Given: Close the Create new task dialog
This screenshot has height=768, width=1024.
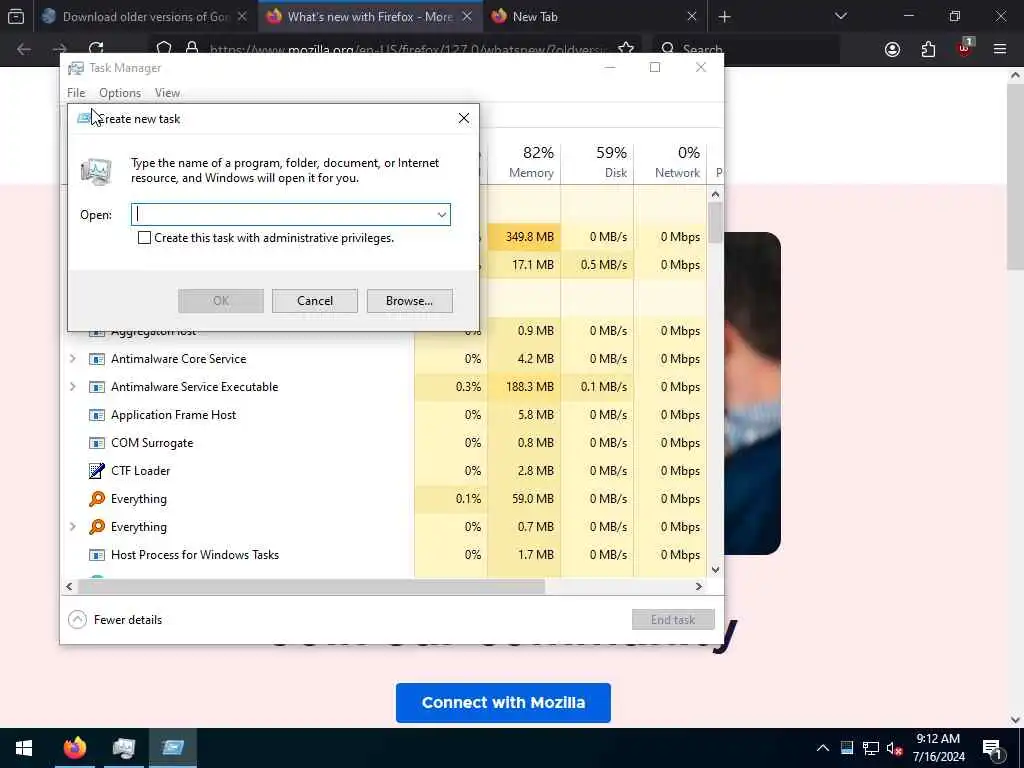Looking at the screenshot, I should click(464, 118).
